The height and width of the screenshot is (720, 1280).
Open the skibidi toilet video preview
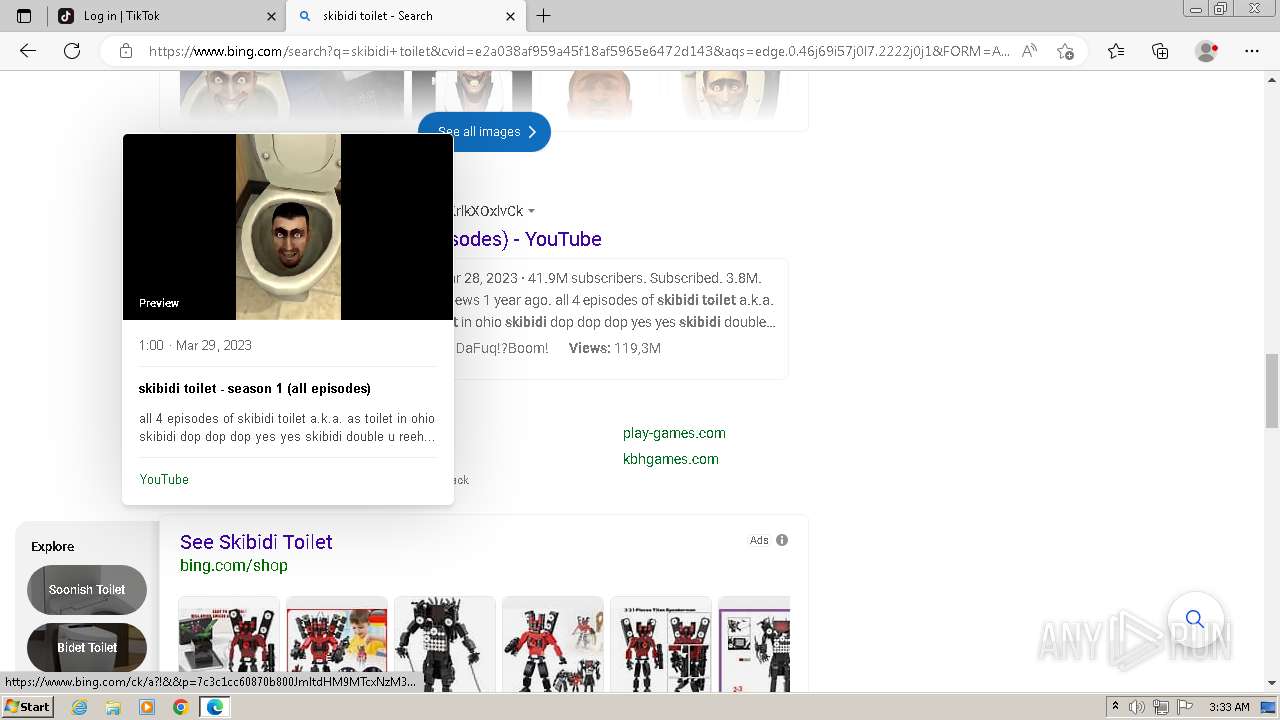coord(288,227)
